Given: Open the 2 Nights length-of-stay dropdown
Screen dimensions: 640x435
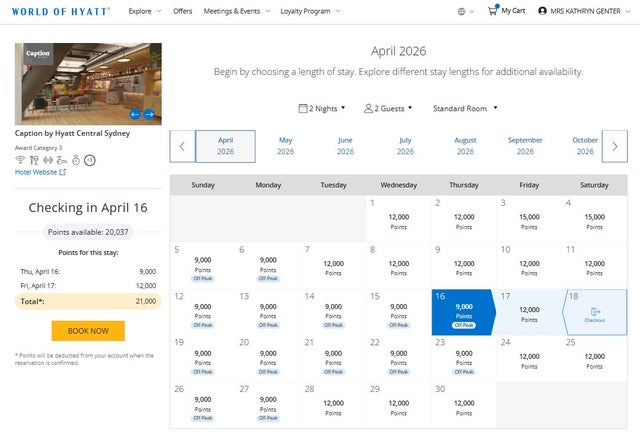Looking at the screenshot, I should (322, 108).
